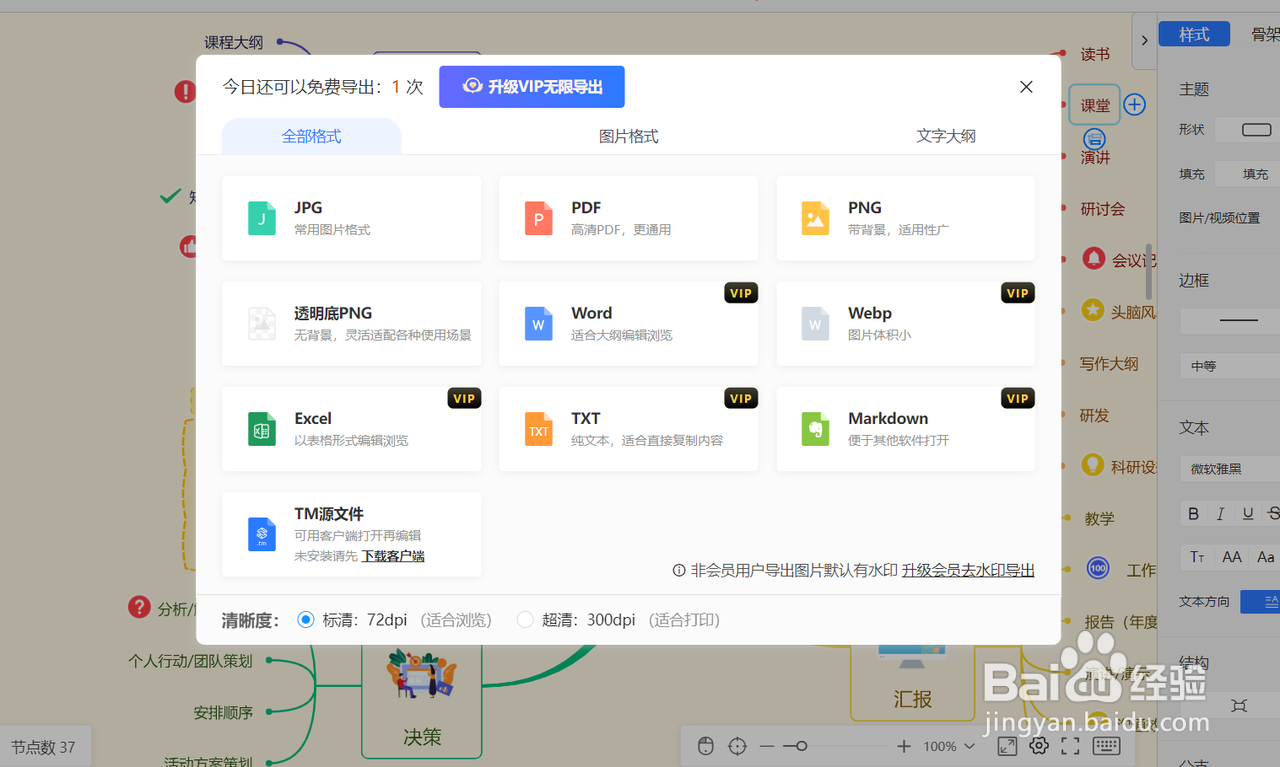Click the Tт text size icon
The image size is (1280, 767).
pos(1196,557)
